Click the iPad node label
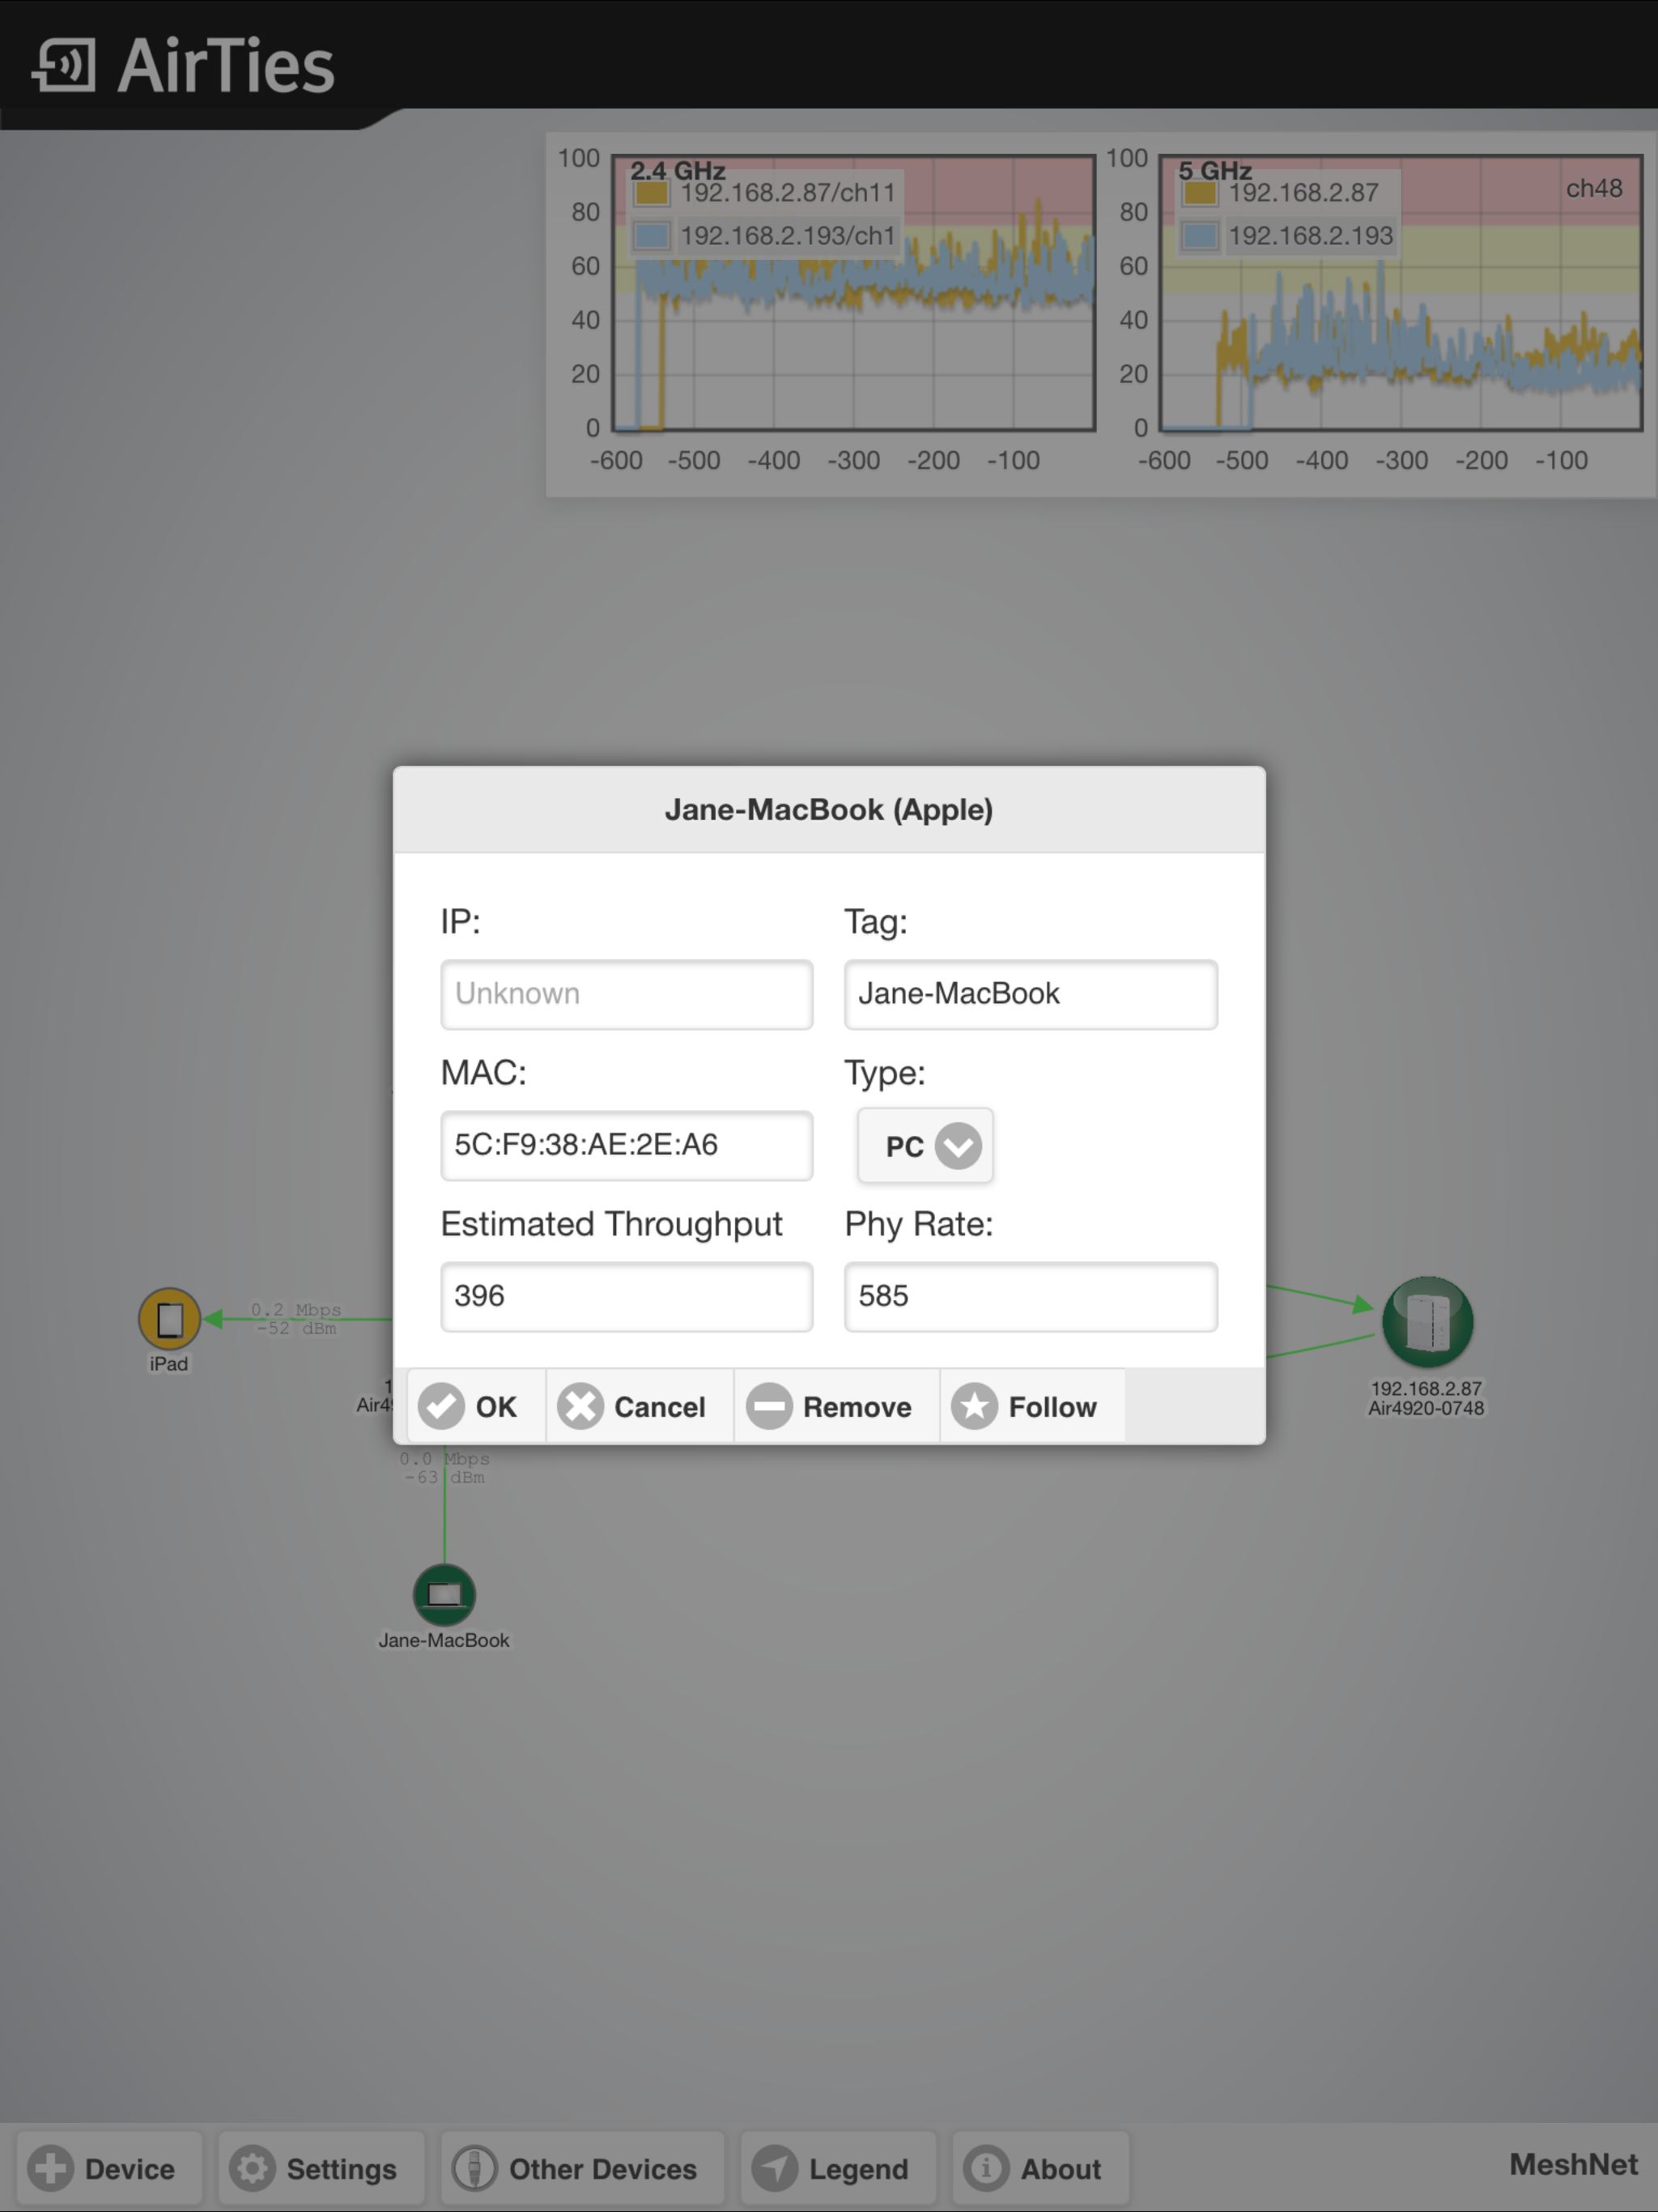The height and width of the screenshot is (2212, 1658). pos(168,1364)
